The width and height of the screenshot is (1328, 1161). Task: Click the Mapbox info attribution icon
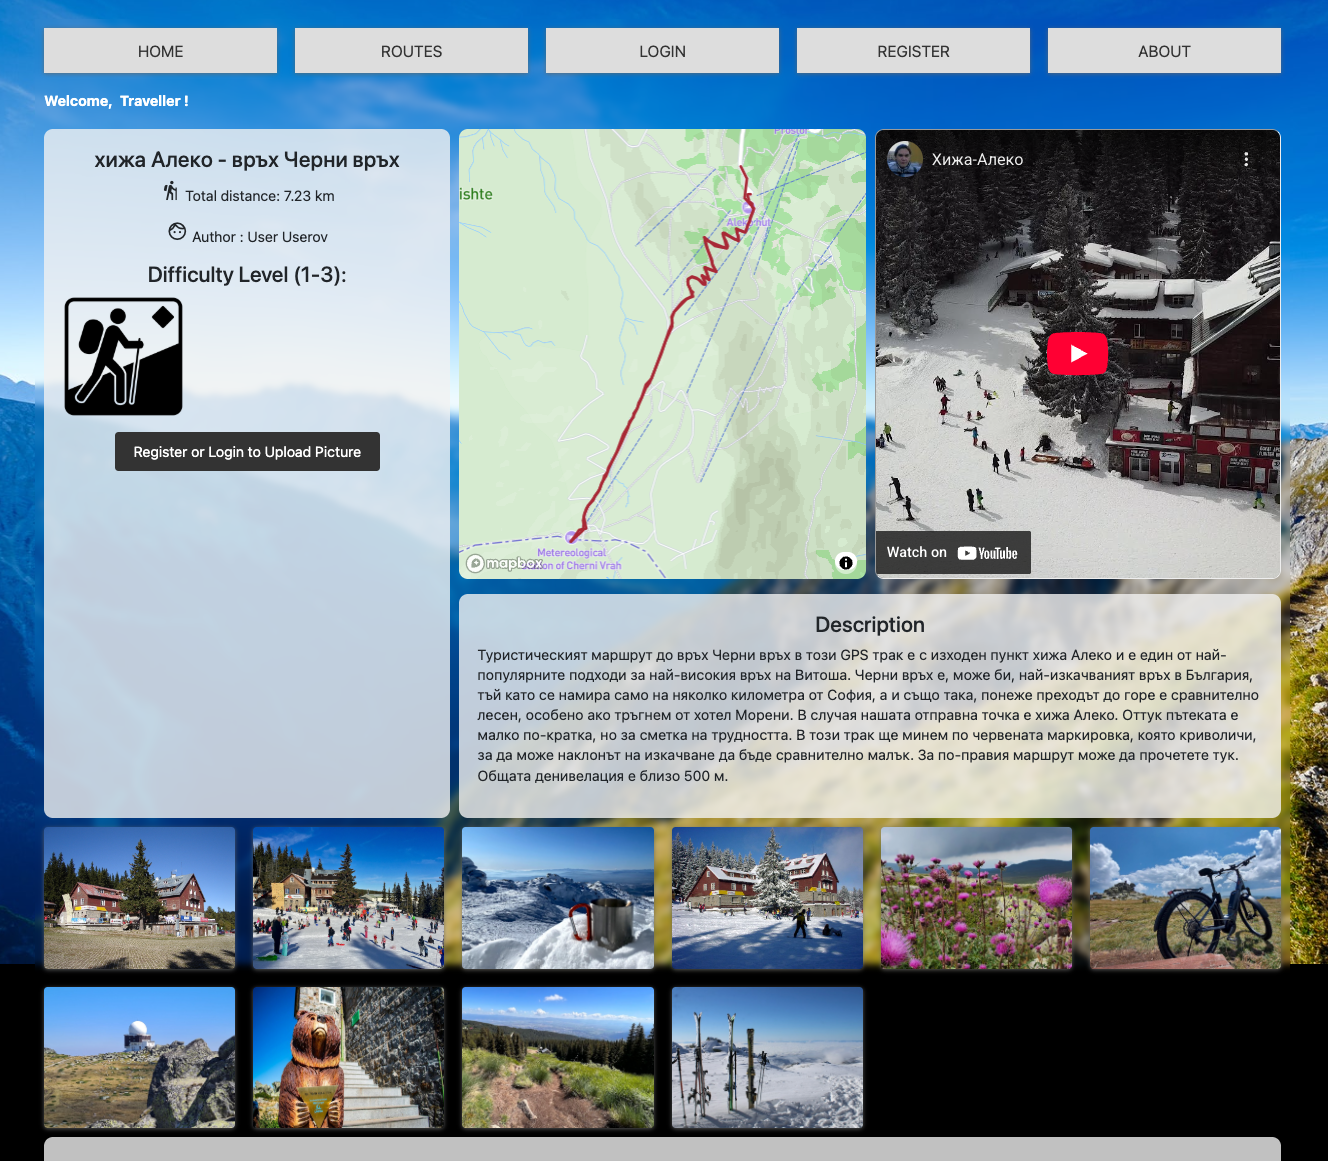click(x=846, y=563)
